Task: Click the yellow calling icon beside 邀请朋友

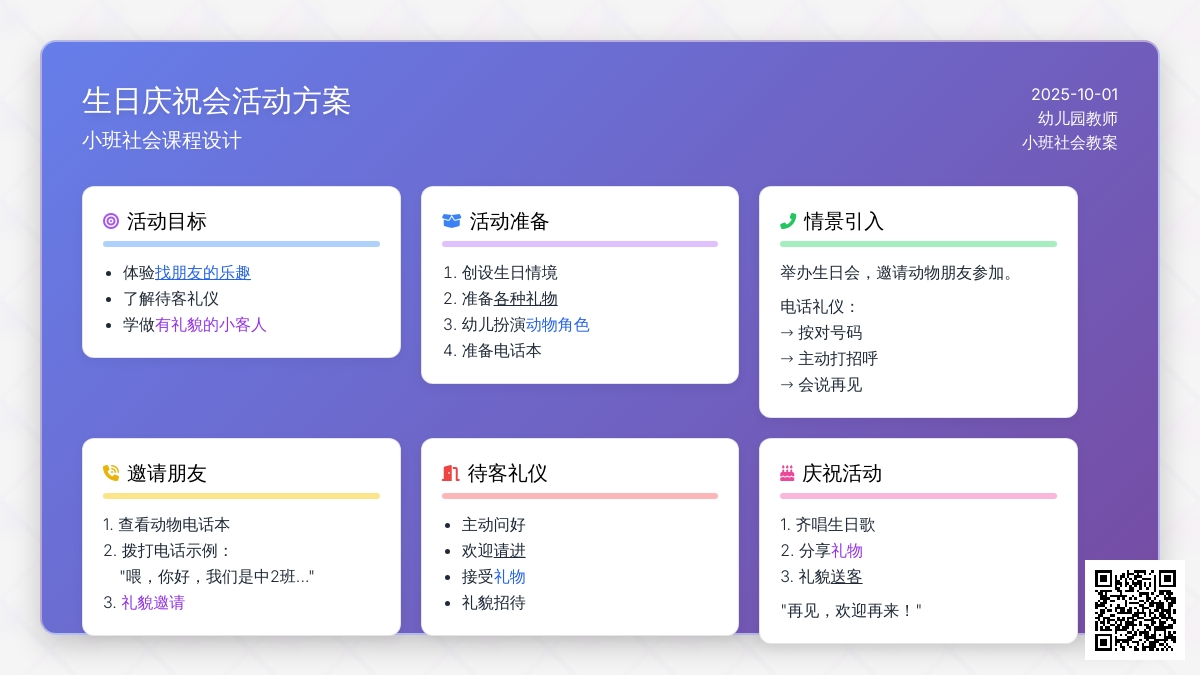Action: point(111,473)
